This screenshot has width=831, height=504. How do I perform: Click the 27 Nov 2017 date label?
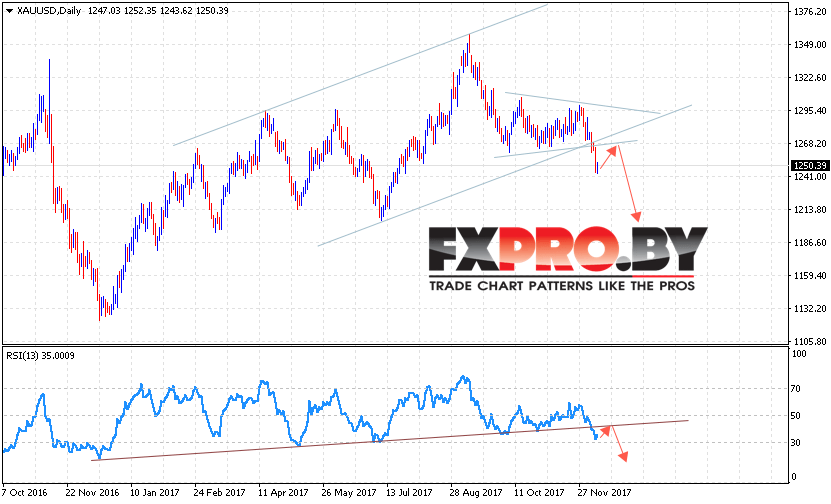click(605, 493)
